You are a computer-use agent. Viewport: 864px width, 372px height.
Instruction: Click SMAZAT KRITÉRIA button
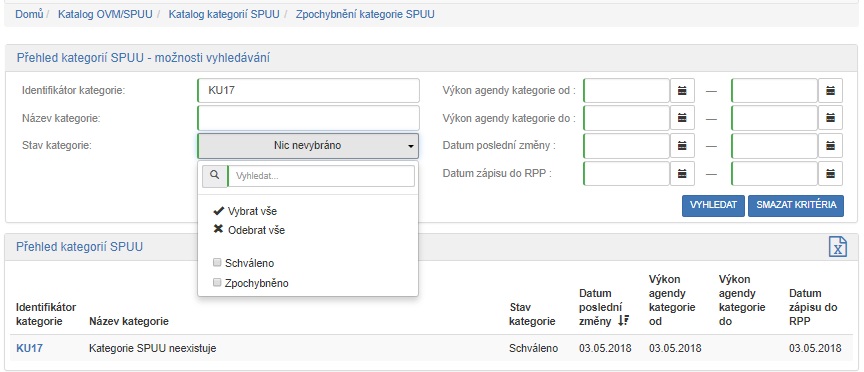click(x=796, y=206)
